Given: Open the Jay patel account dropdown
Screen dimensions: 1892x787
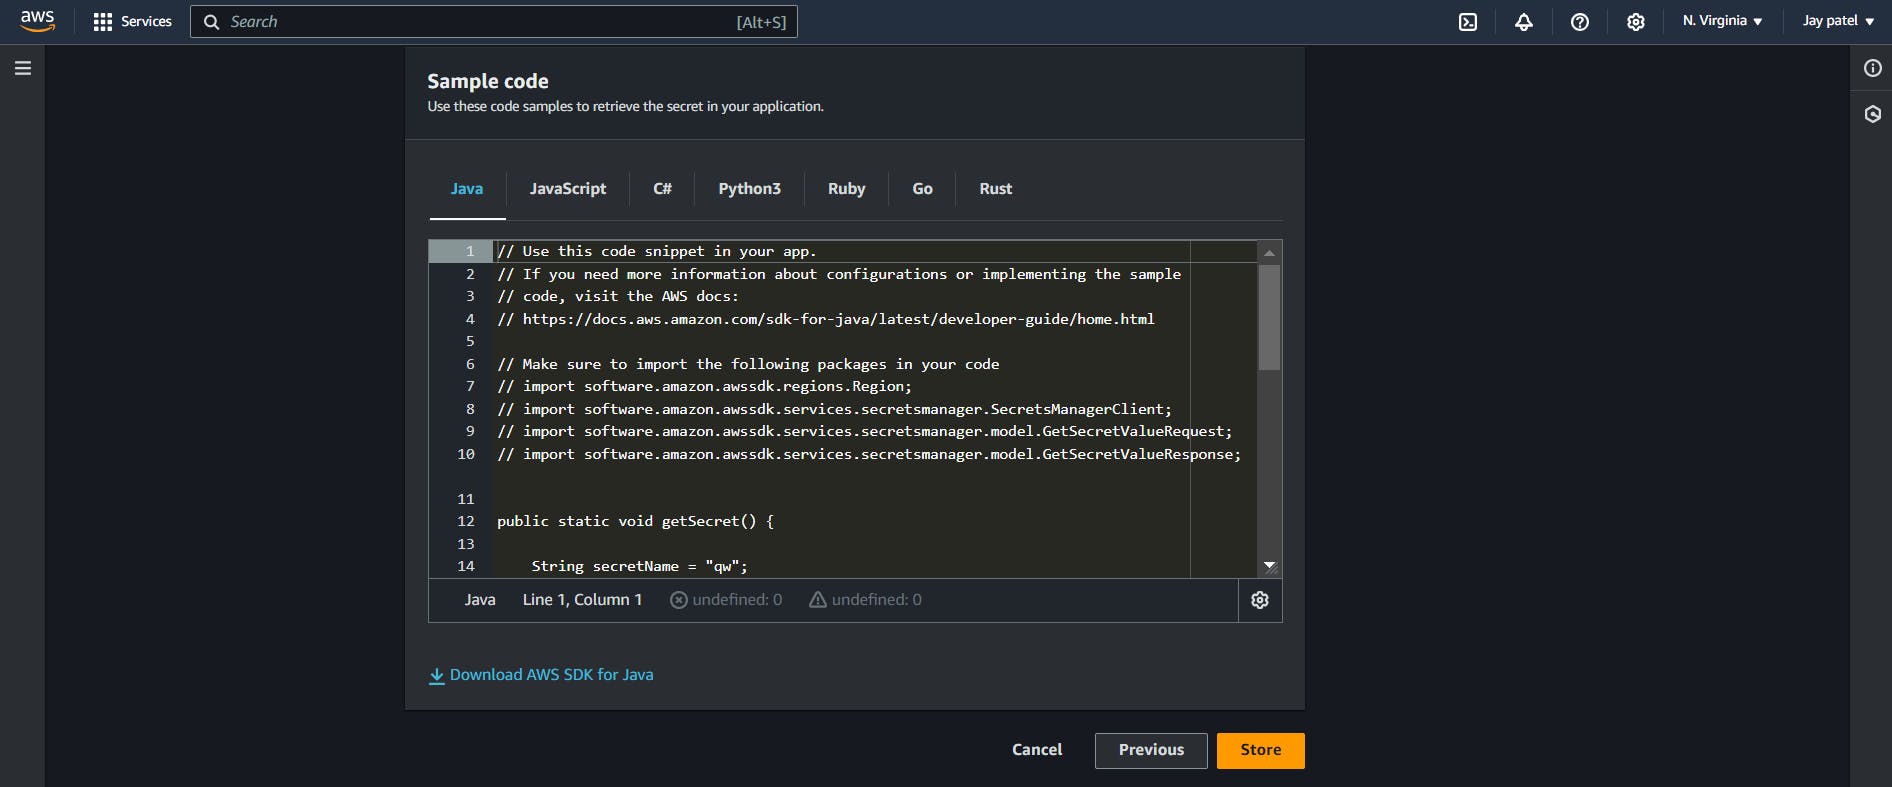Looking at the screenshot, I should [1838, 21].
